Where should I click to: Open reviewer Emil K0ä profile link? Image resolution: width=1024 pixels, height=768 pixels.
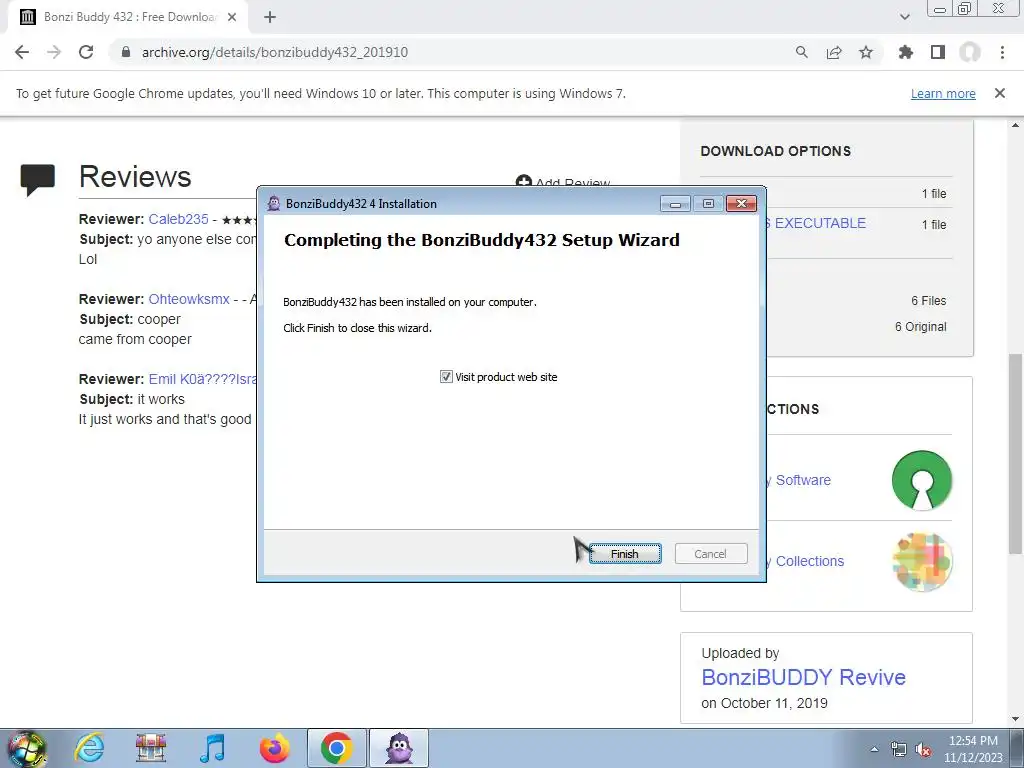click(202, 379)
